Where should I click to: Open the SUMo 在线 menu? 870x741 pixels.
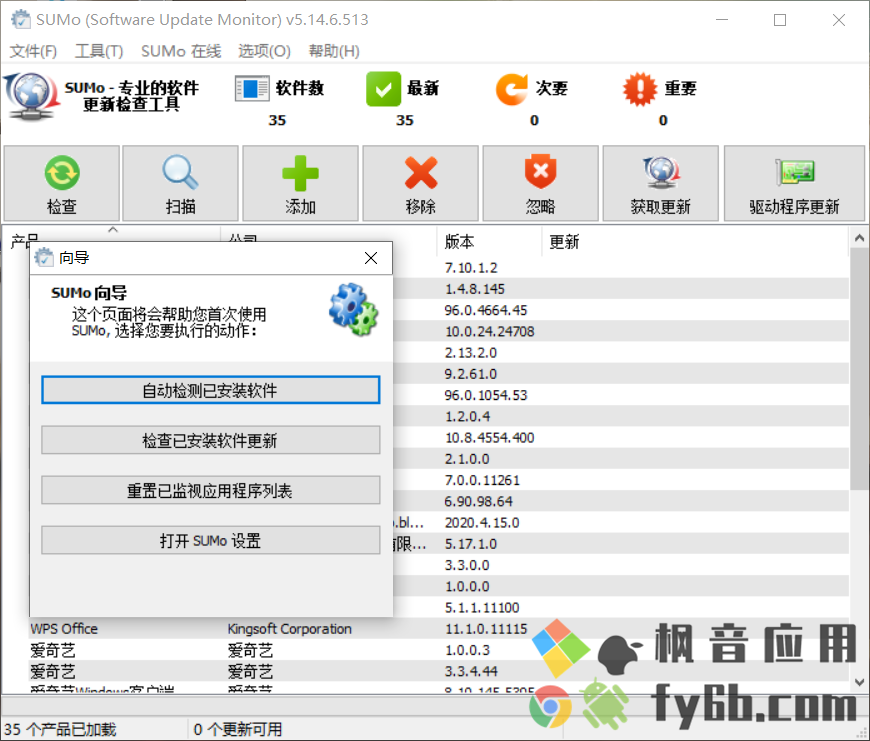(x=181, y=51)
